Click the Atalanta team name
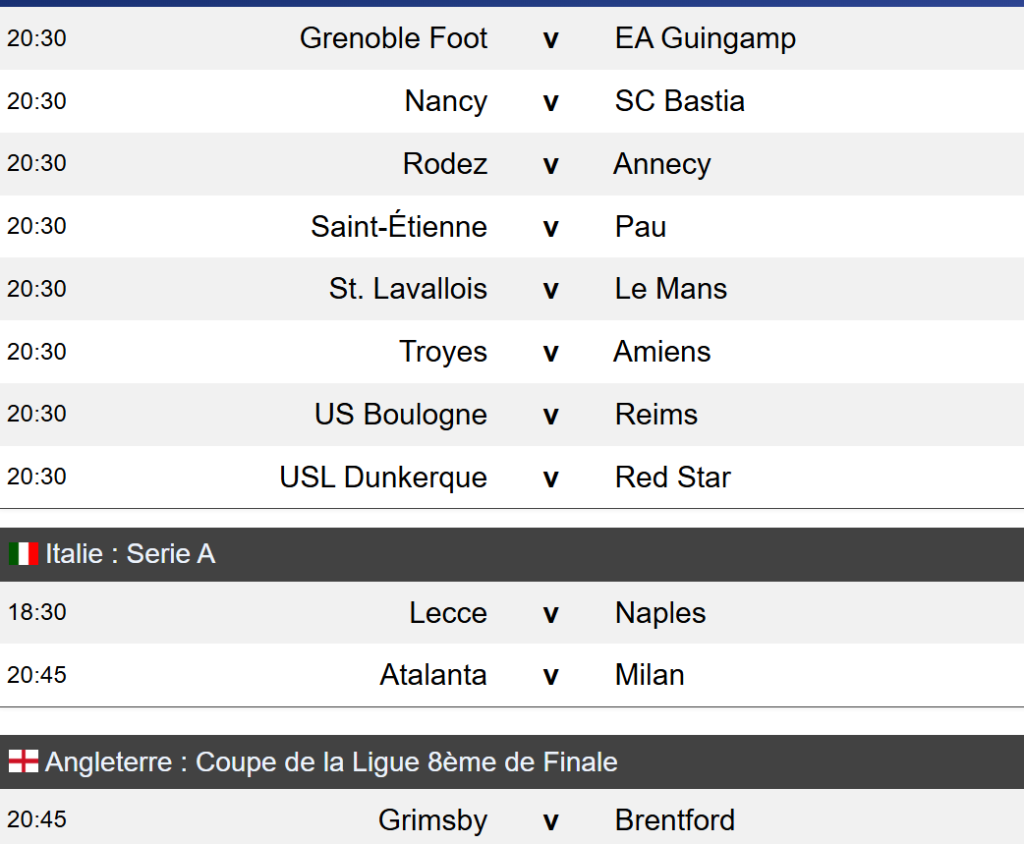The height and width of the screenshot is (844, 1024). pos(433,675)
